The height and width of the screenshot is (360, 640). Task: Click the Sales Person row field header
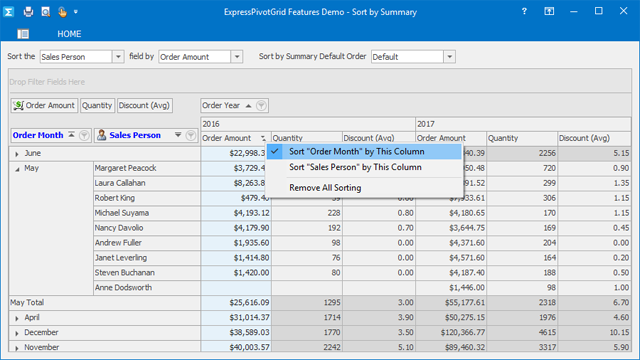click(x=146, y=135)
